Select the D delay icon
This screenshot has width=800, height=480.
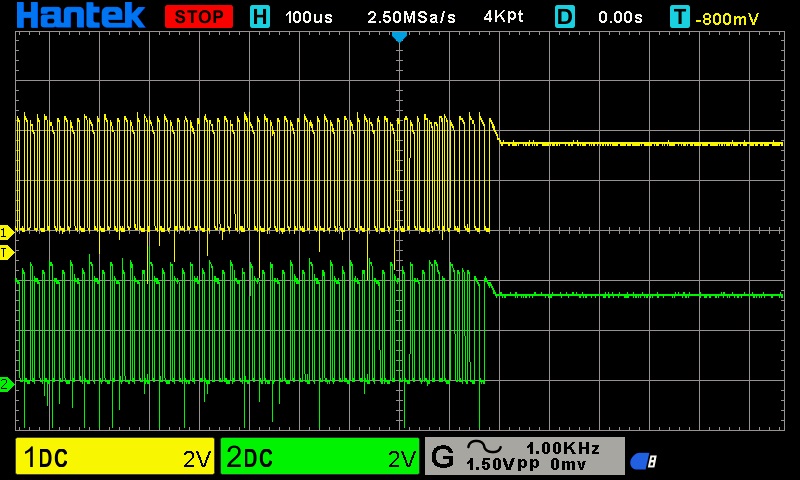(x=564, y=17)
